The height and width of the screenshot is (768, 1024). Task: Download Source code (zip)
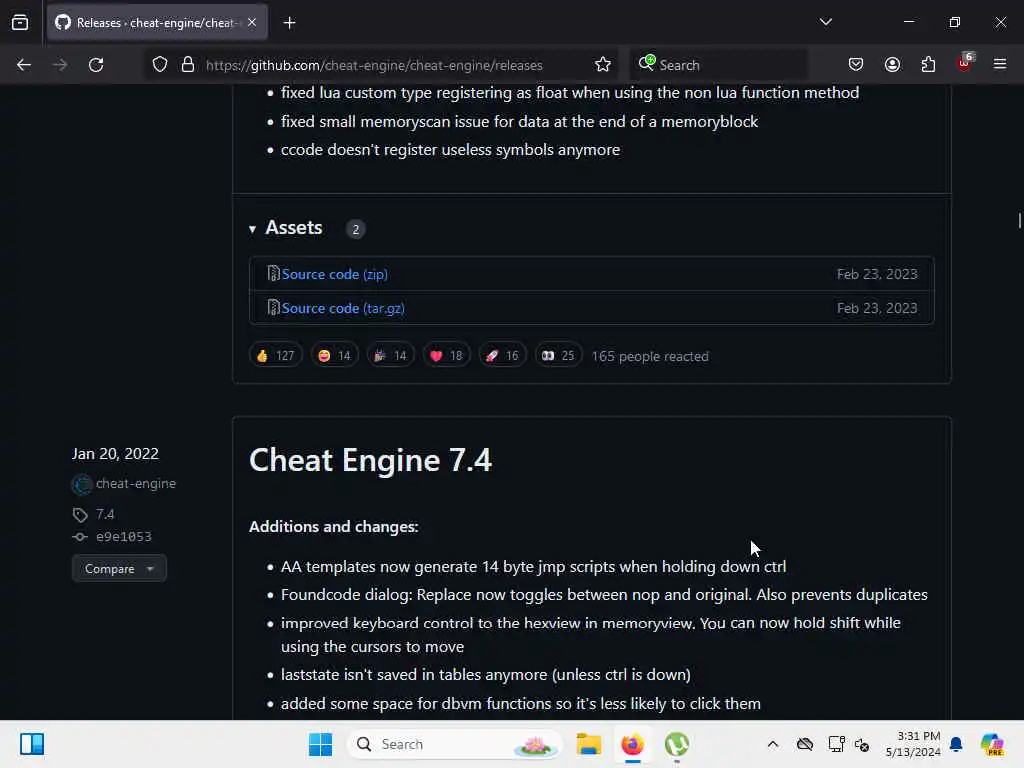click(x=334, y=274)
